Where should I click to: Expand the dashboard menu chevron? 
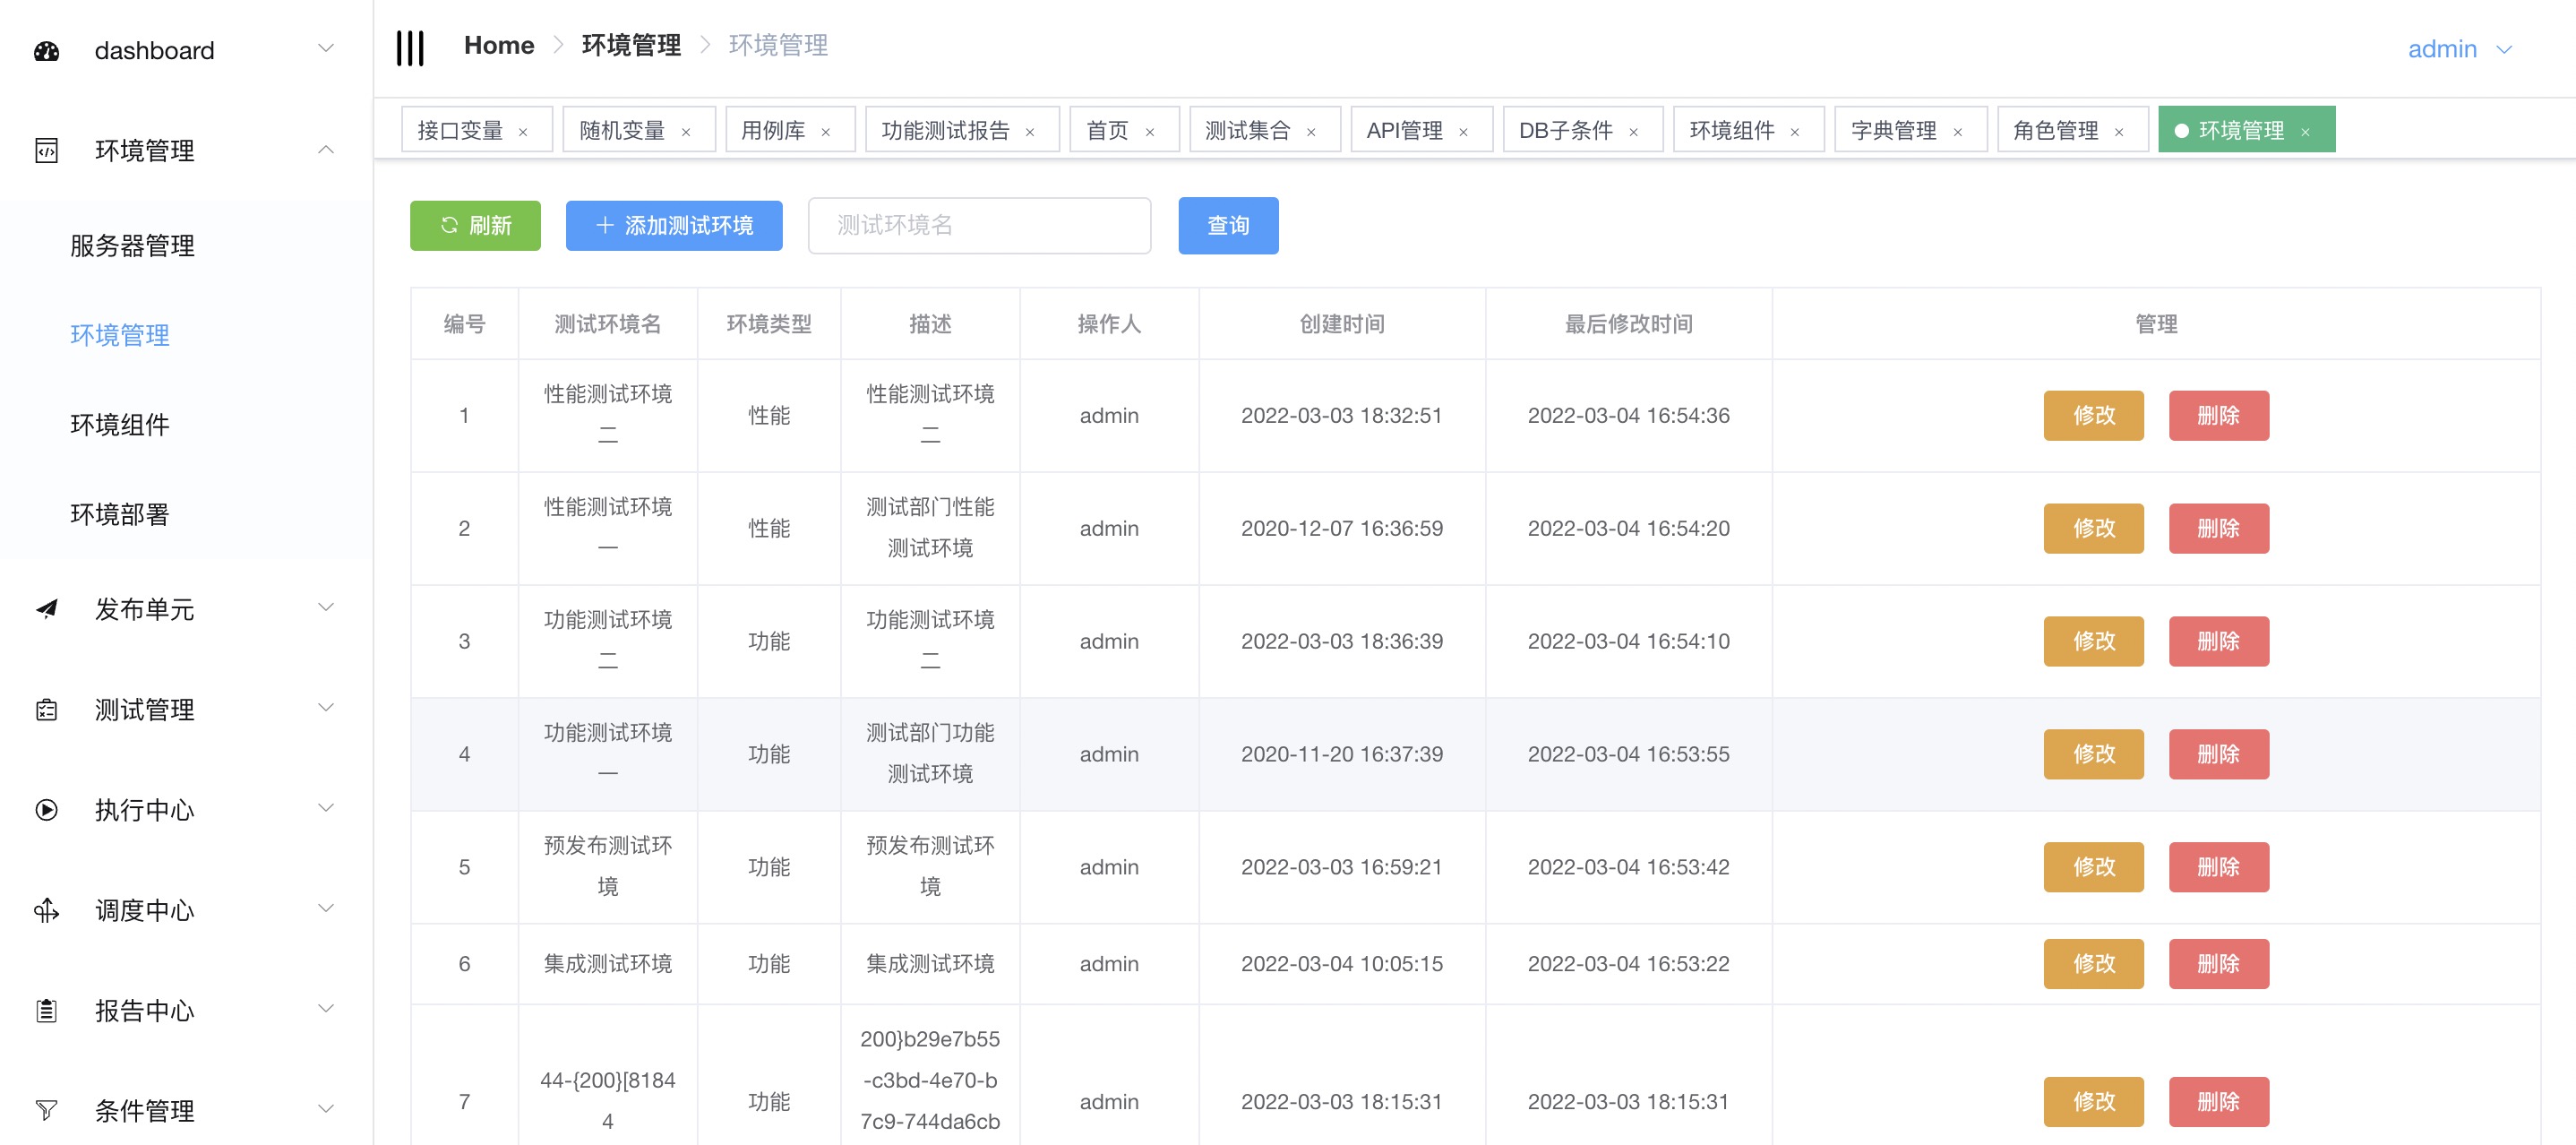pyautogui.click(x=325, y=49)
